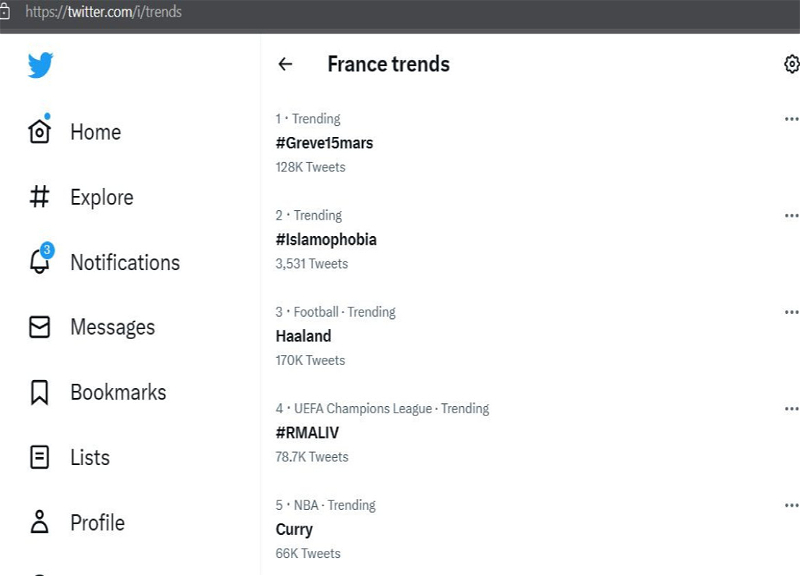
Task: Open more options for Haaland trend
Action: pyautogui.click(x=791, y=312)
